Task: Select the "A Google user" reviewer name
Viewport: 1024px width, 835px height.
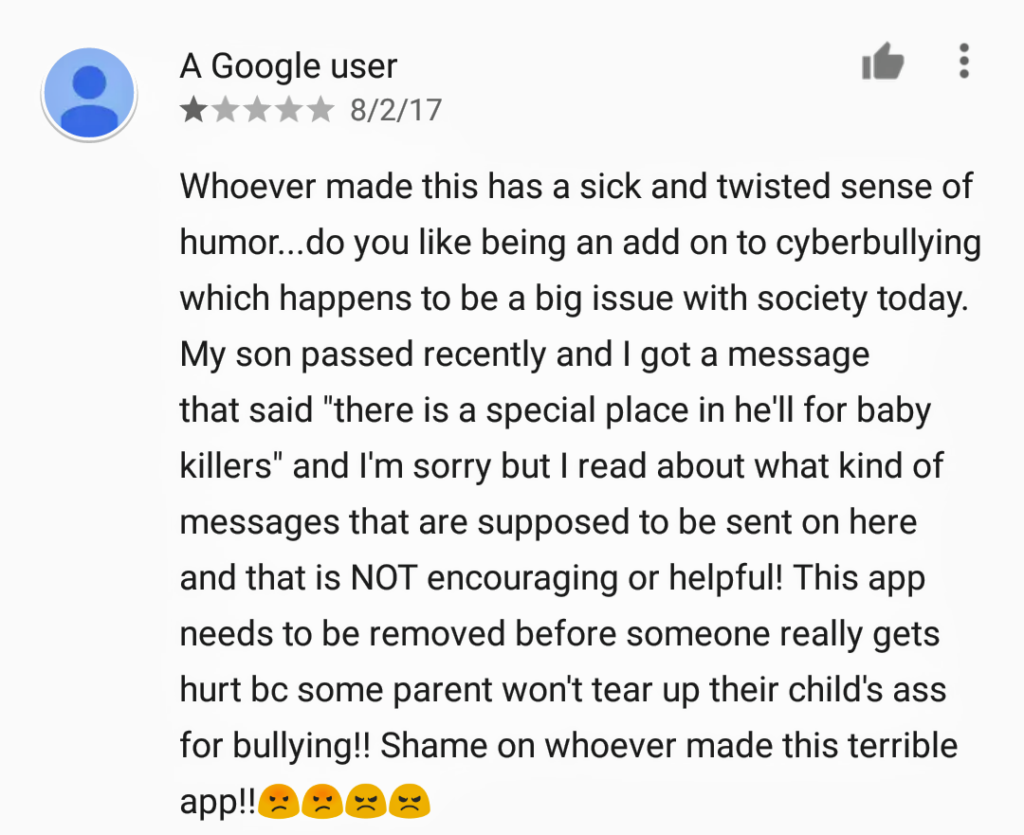Action: [x=288, y=66]
